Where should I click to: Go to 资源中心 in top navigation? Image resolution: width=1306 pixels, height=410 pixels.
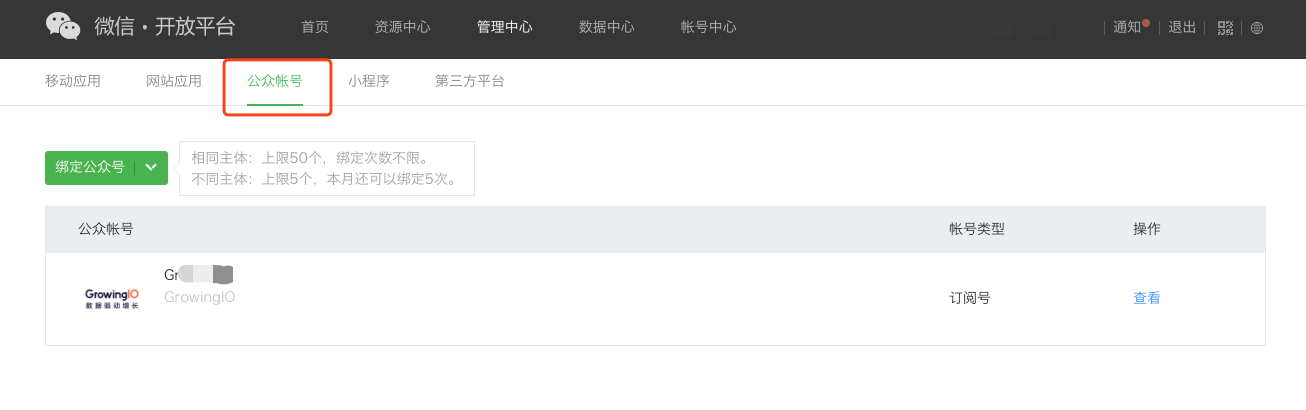point(403,27)
